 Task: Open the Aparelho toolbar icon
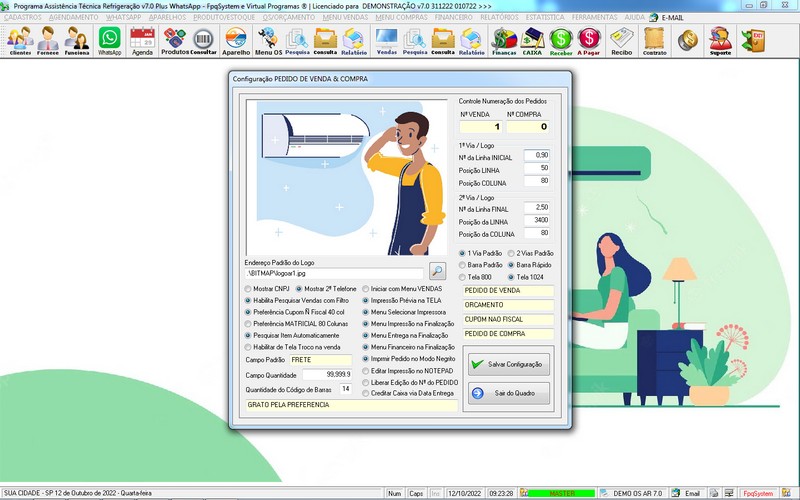click(x=236, y=41)
